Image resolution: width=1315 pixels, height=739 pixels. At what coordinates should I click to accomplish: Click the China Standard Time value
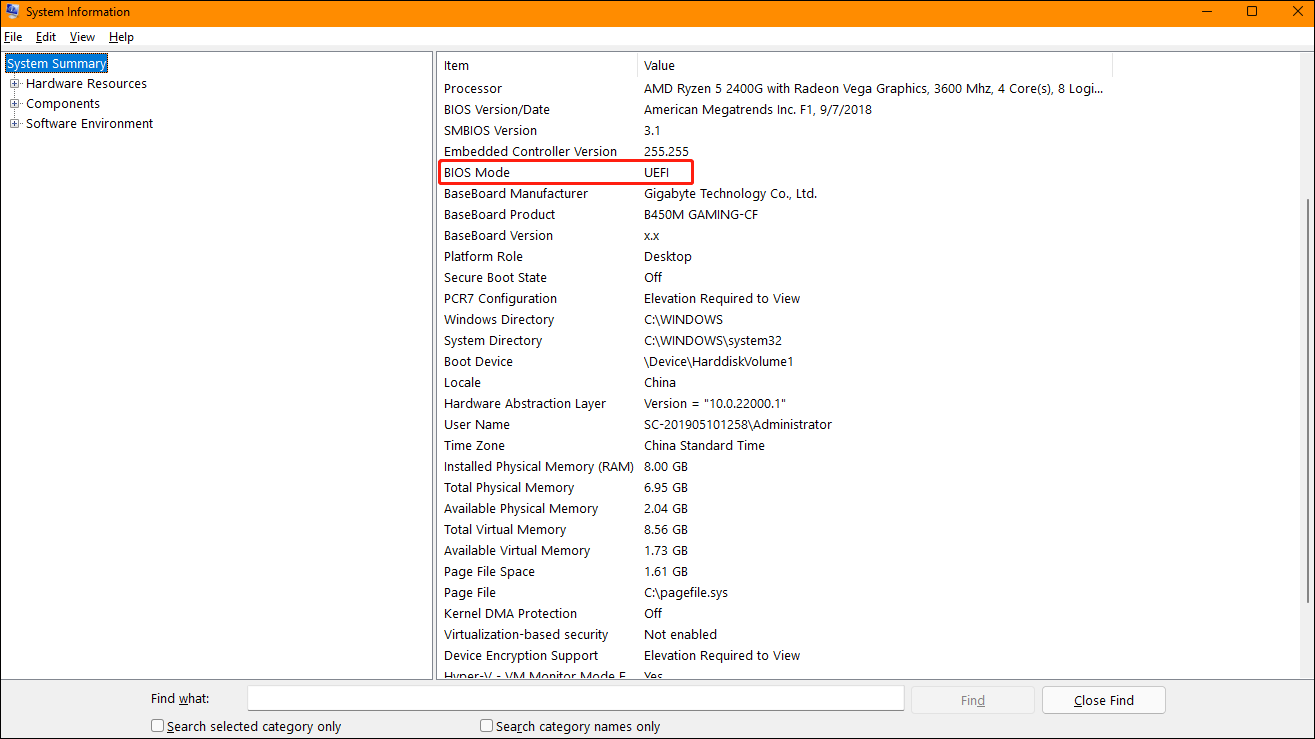(x=704, y=446)
